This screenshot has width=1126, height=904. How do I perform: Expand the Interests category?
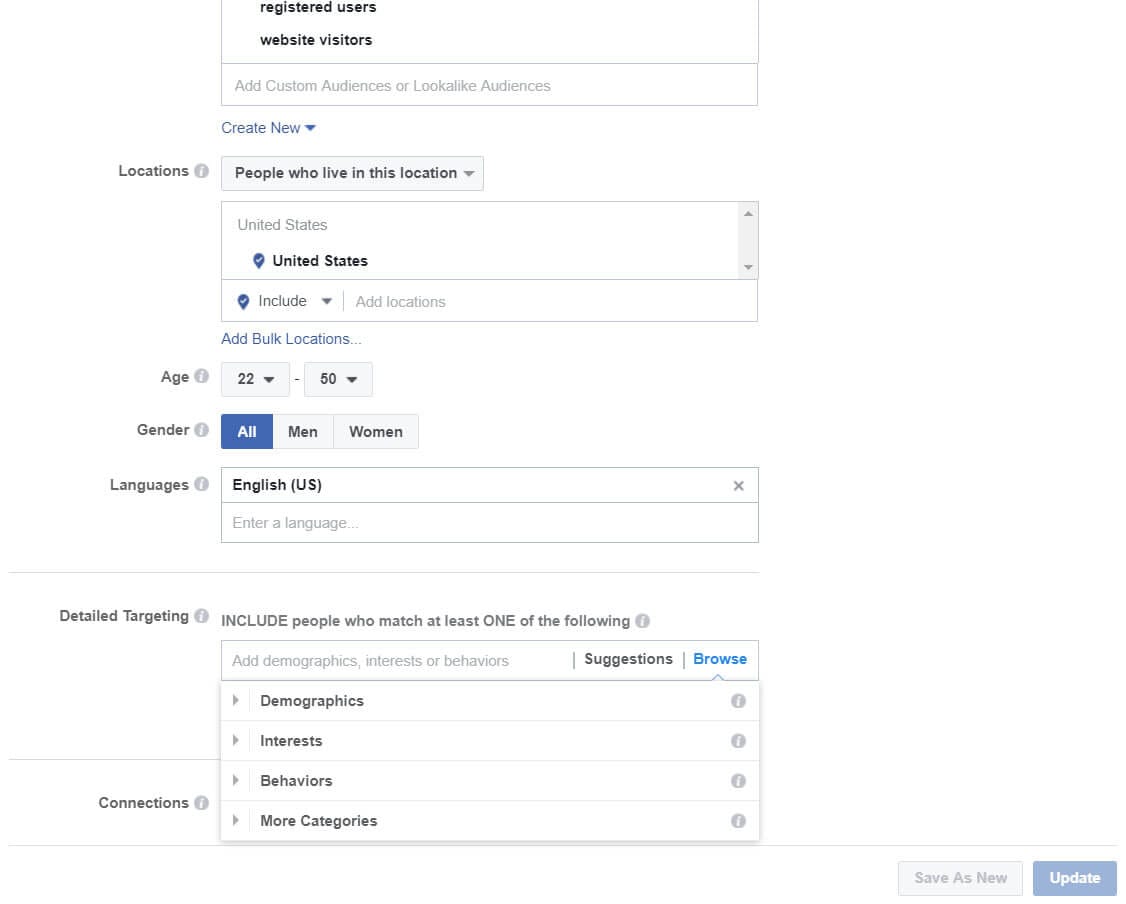tap(236, 740)
